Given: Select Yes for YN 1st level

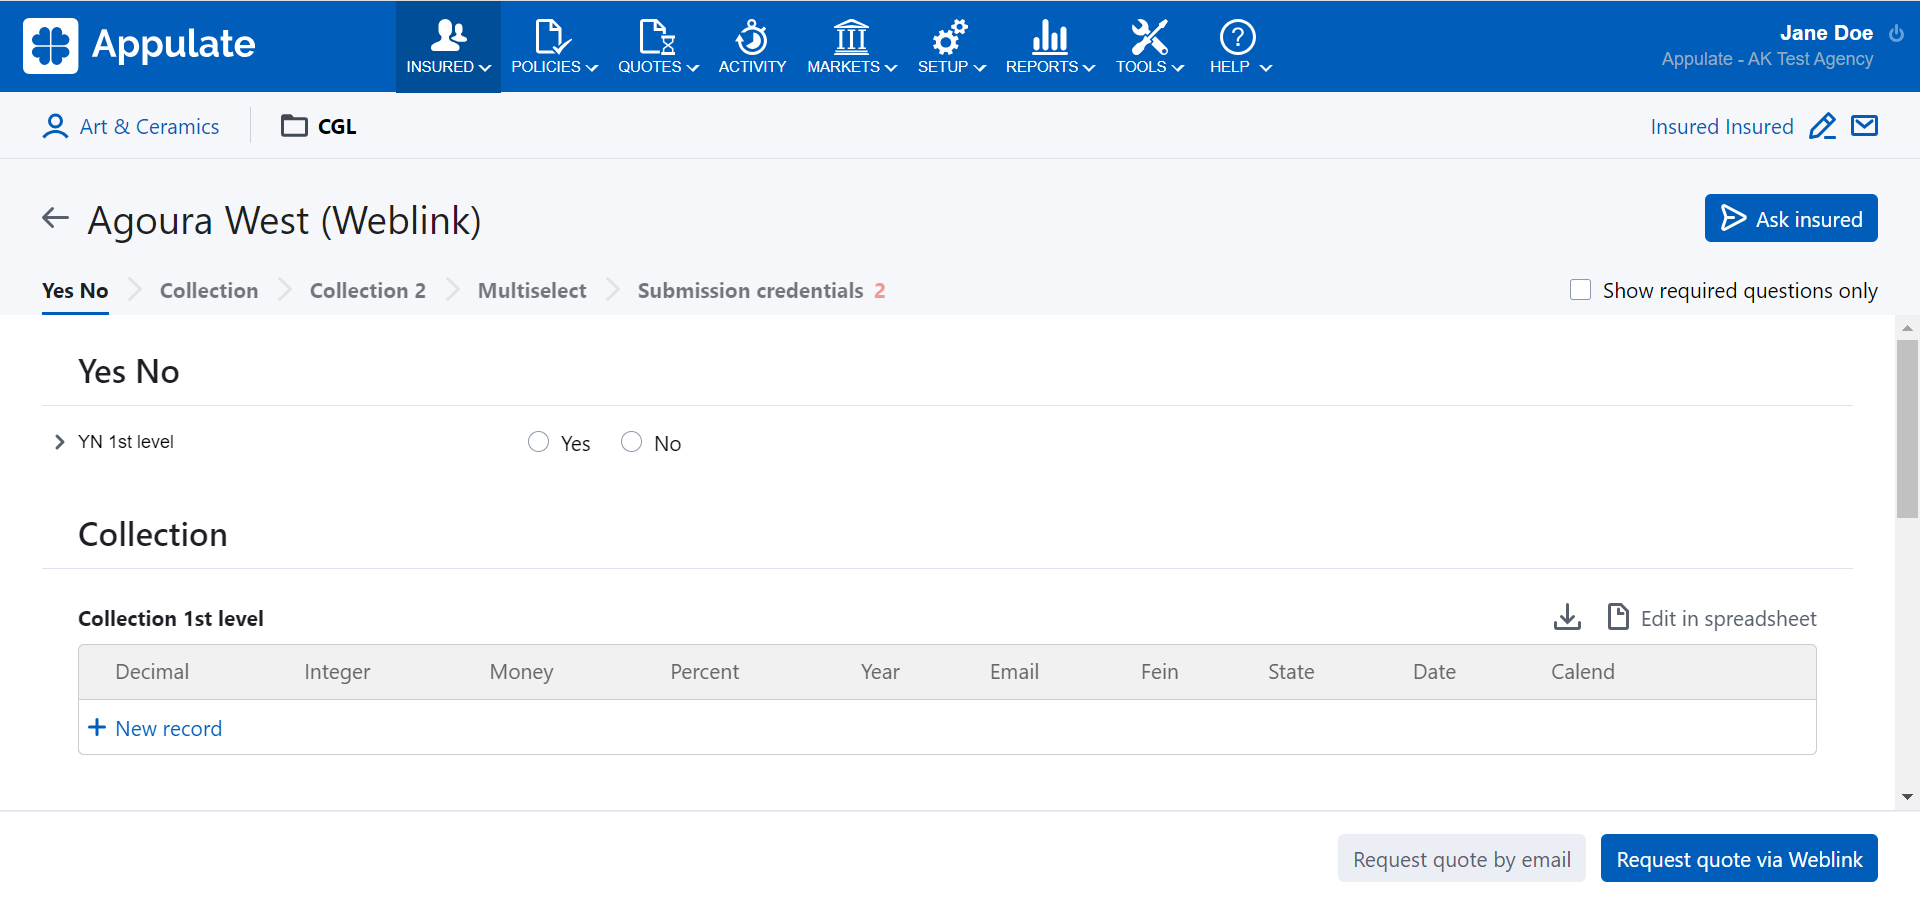Looking at the screenshot, I should [539, 442].
